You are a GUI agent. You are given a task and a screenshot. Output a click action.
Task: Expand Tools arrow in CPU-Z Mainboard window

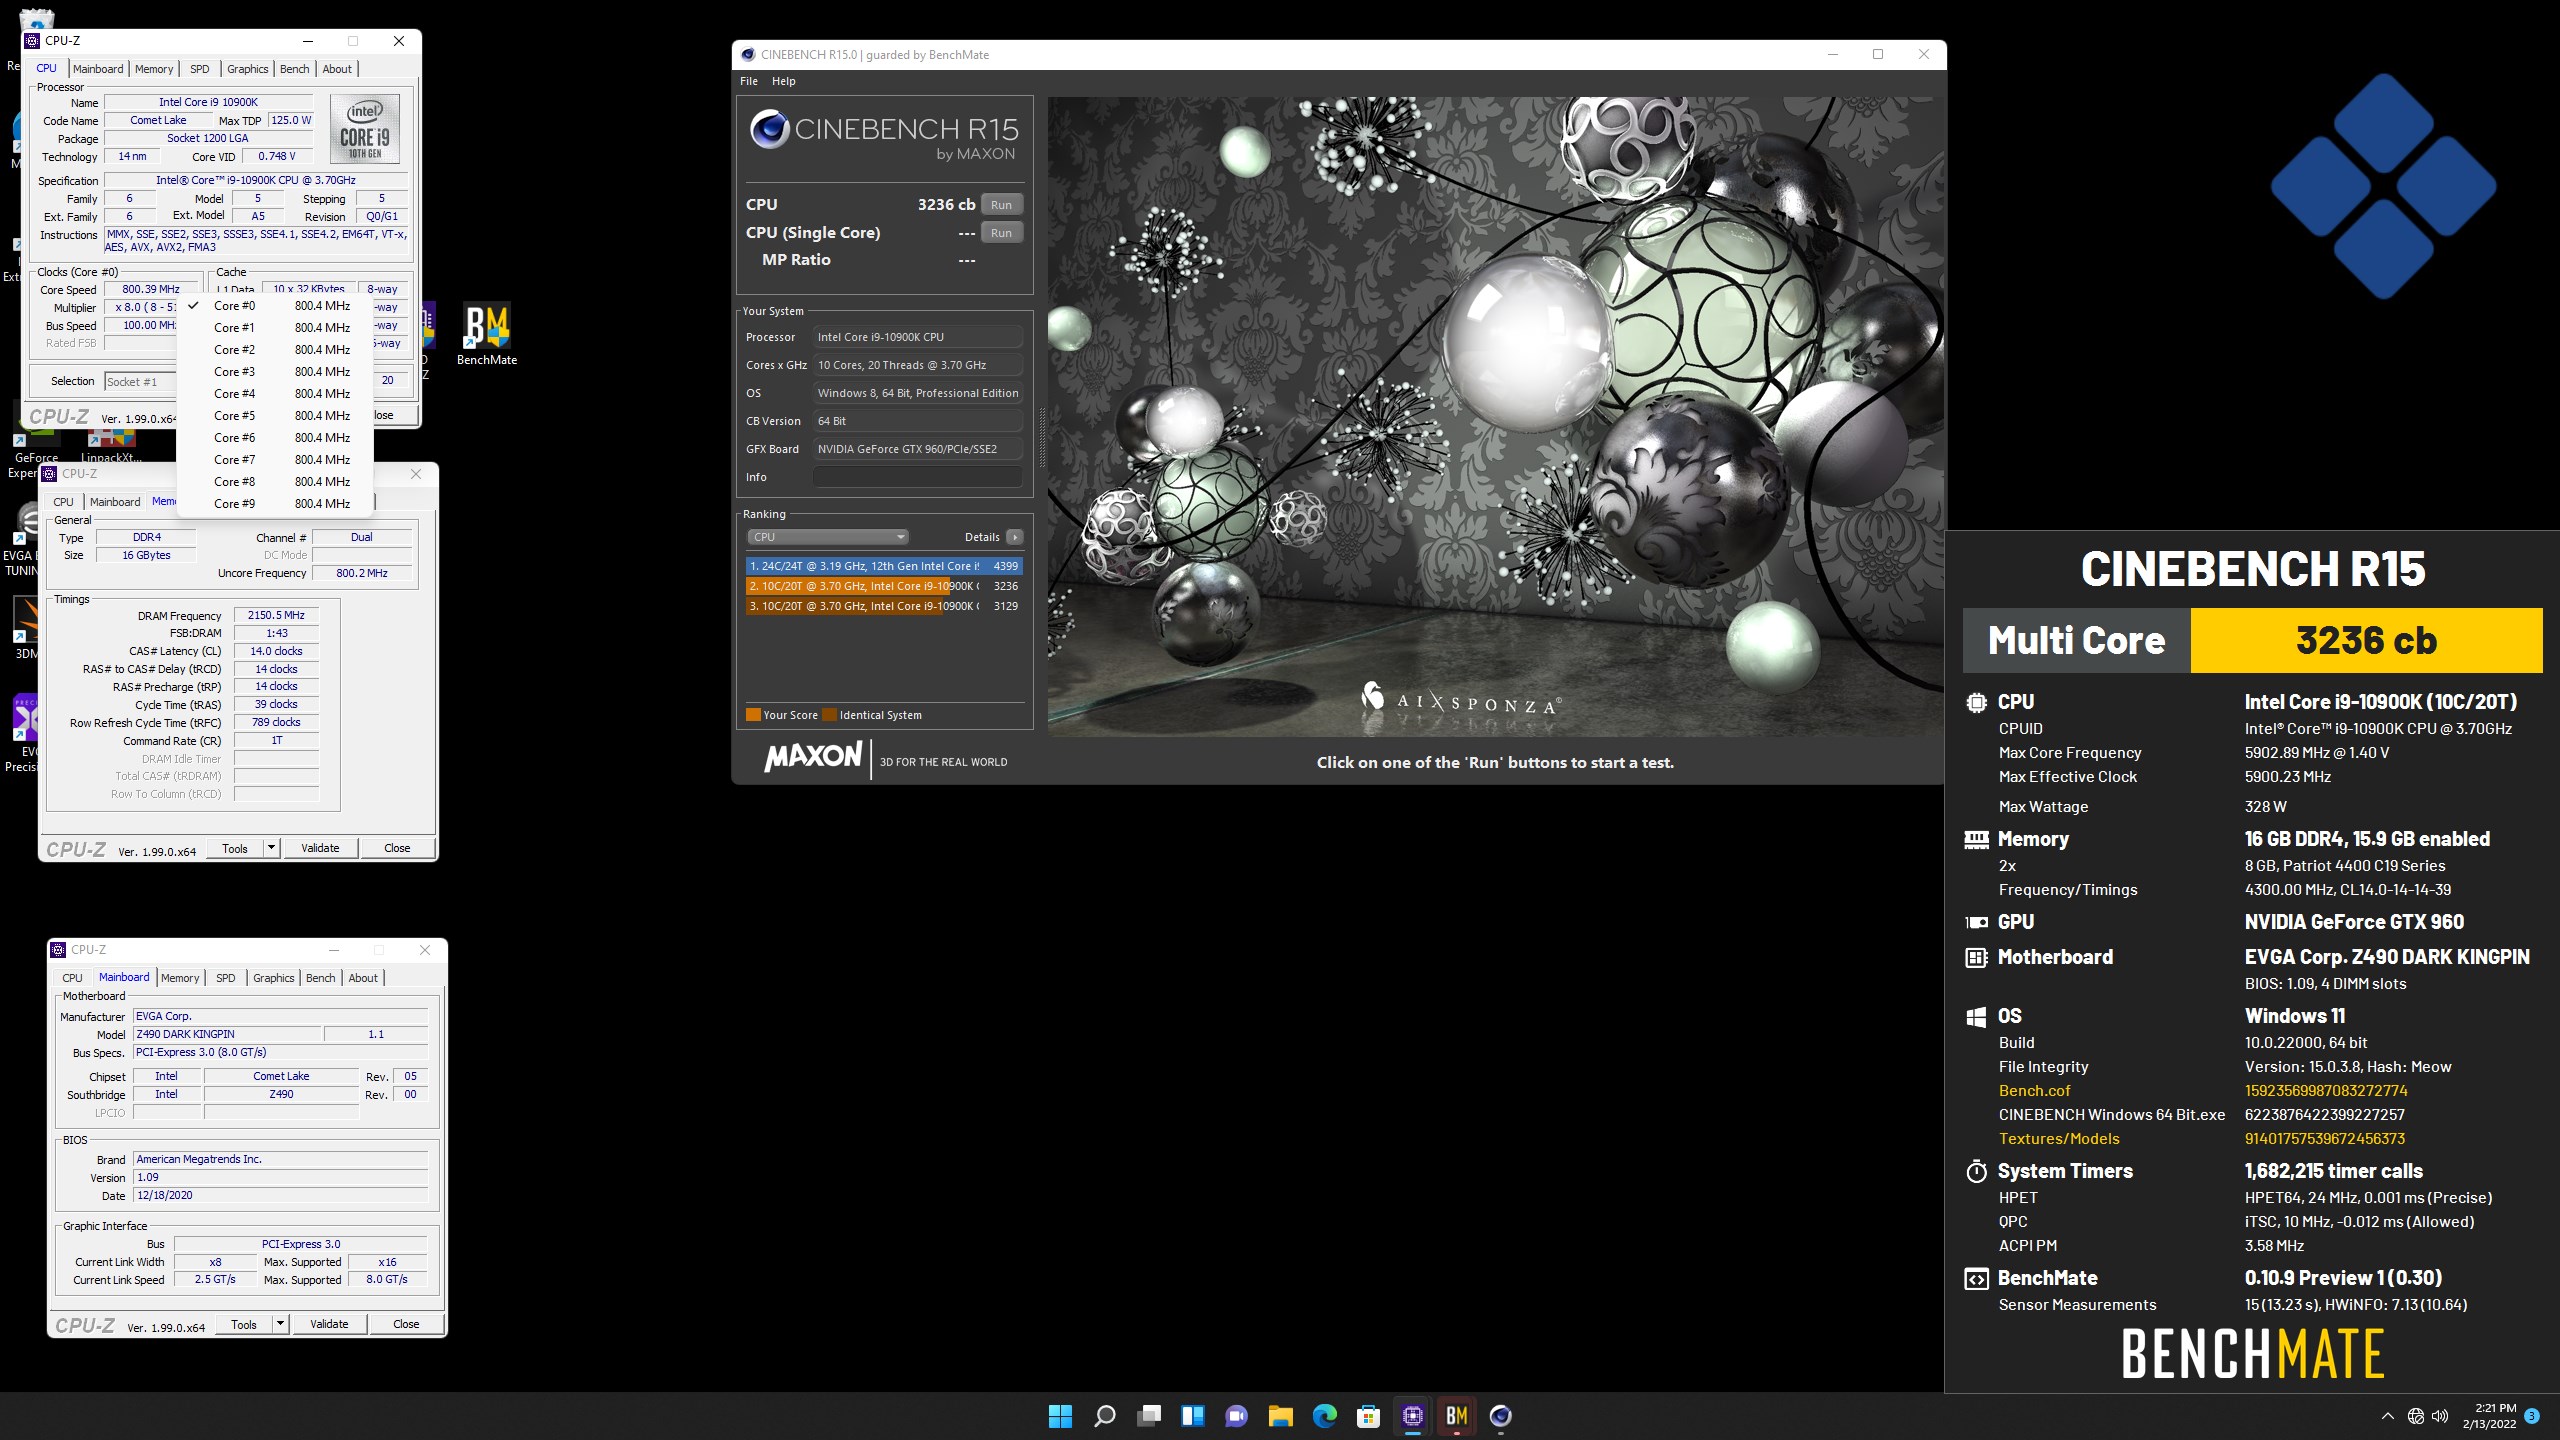pos(280,1324)
